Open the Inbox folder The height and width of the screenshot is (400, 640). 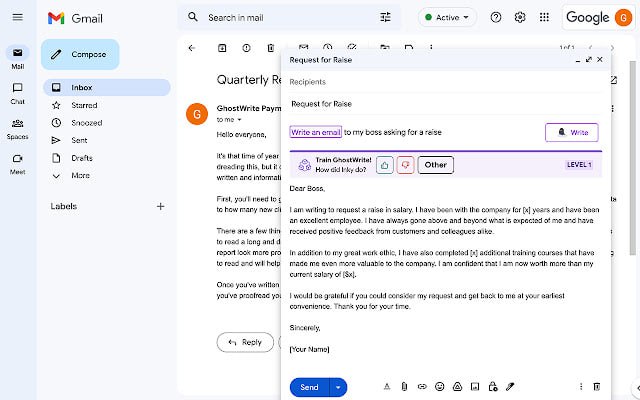(x=82, y=88)
